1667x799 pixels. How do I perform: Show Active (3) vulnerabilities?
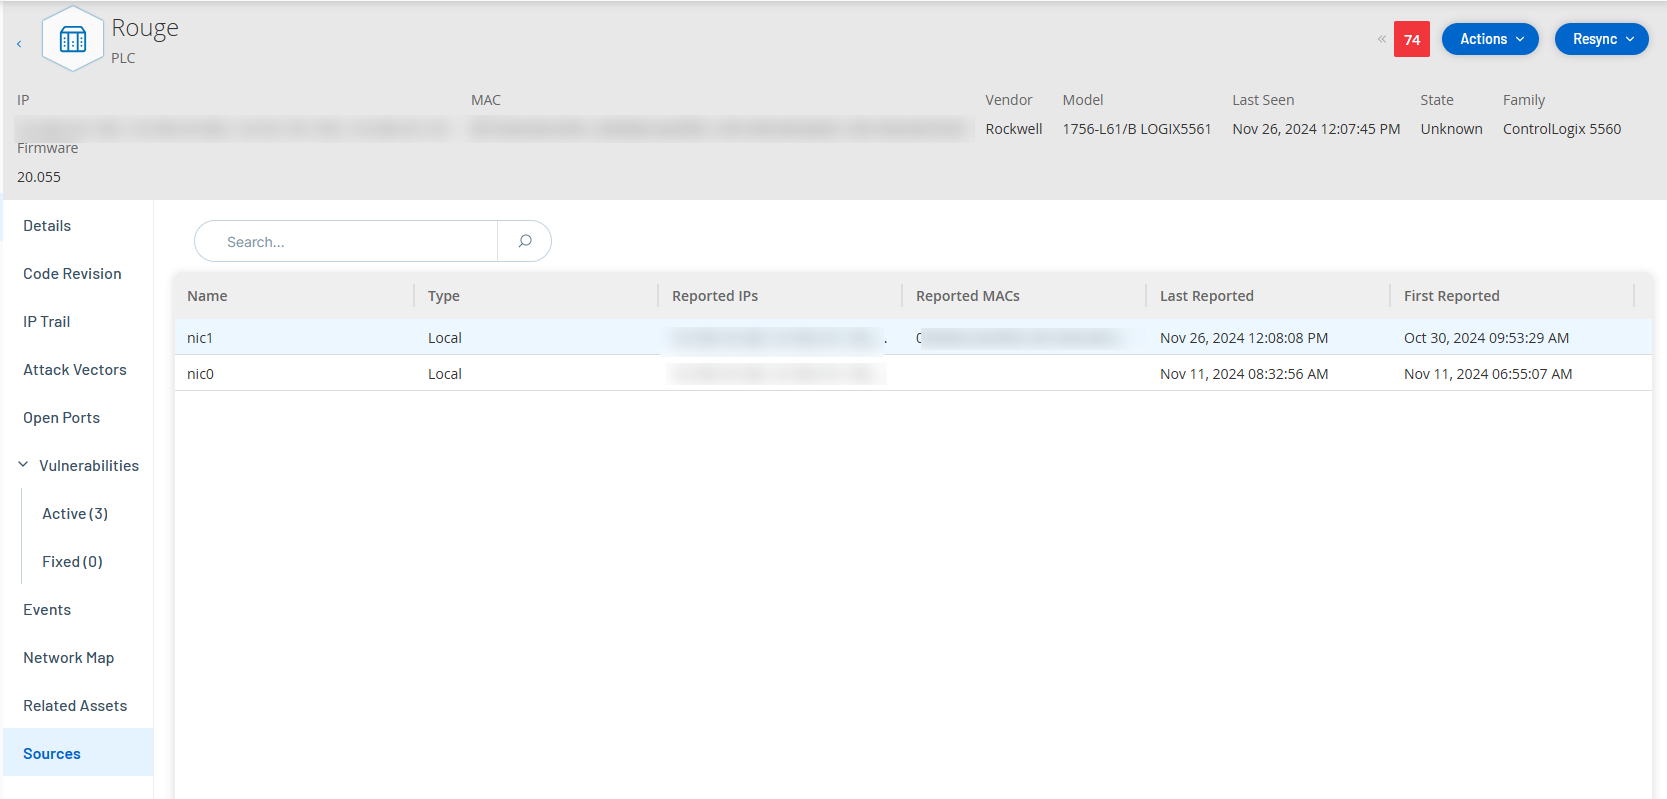pos(75,514)
